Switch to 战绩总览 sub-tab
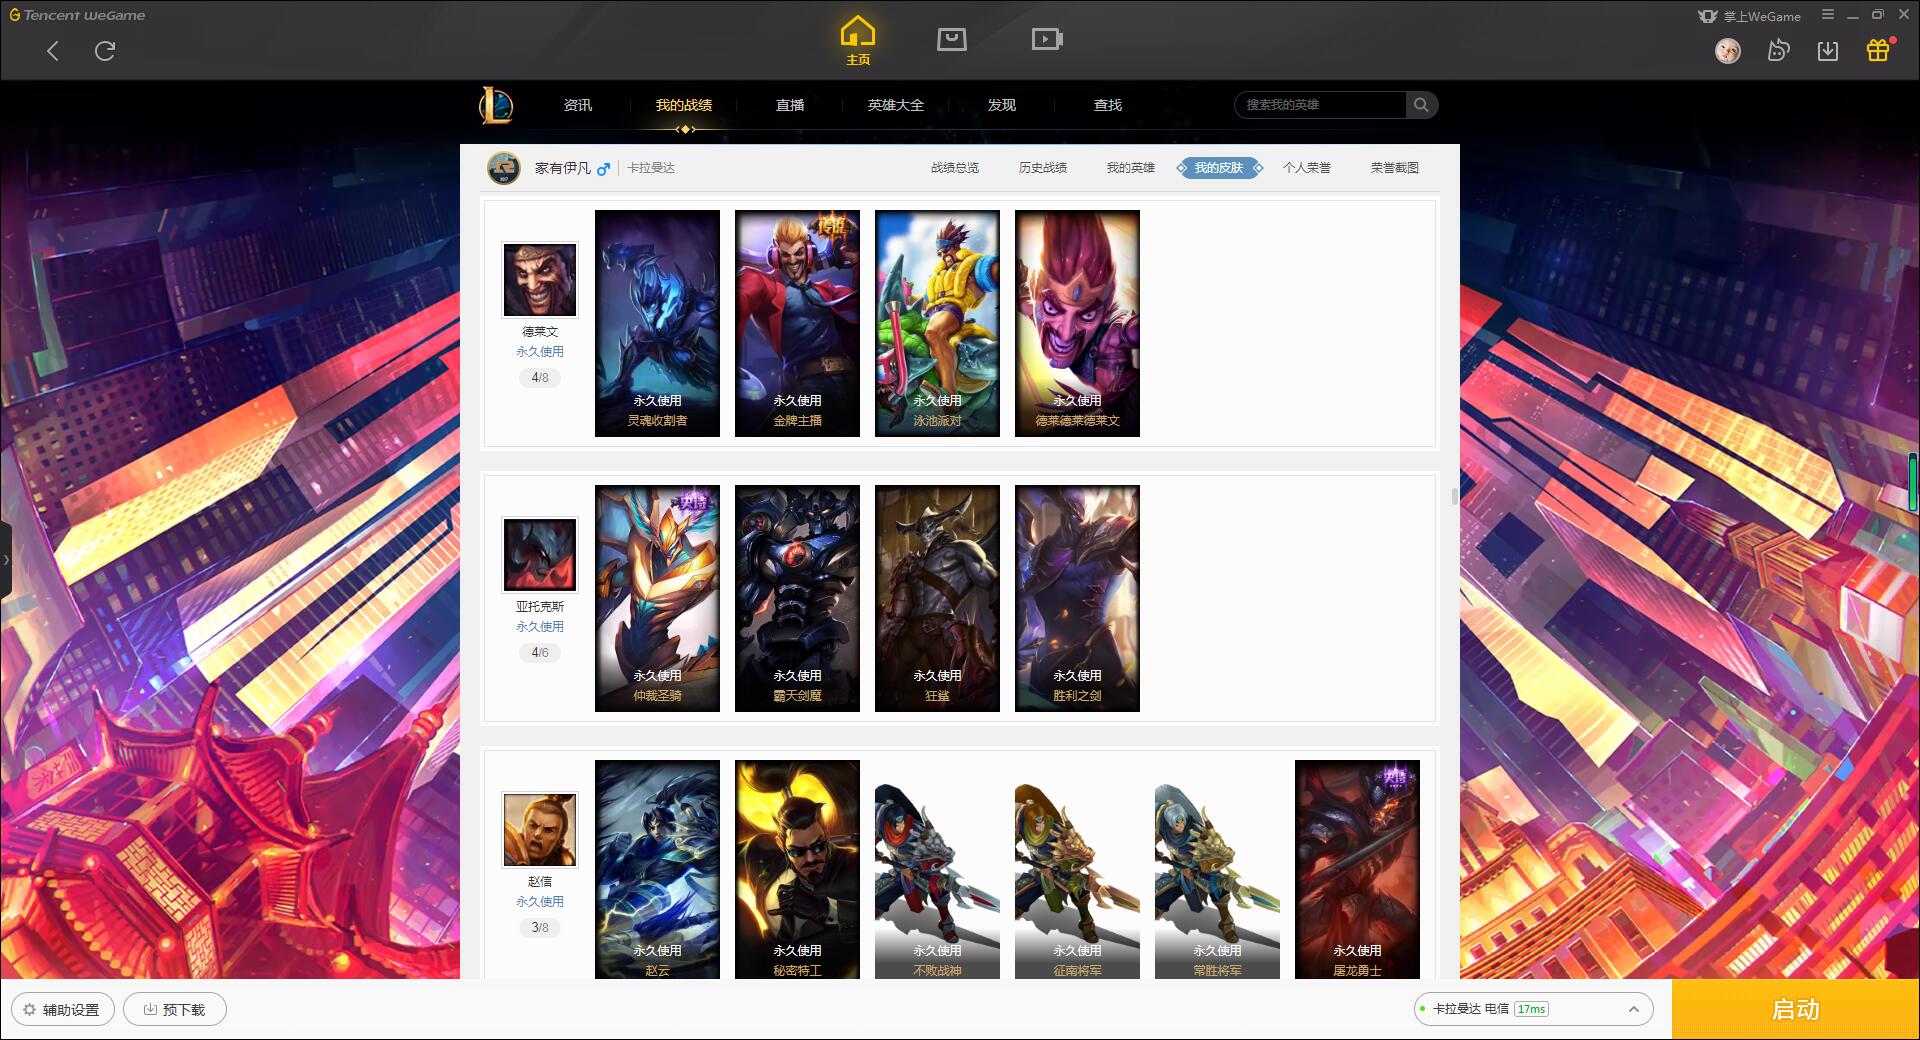1920x1040 pixels. 955,168
